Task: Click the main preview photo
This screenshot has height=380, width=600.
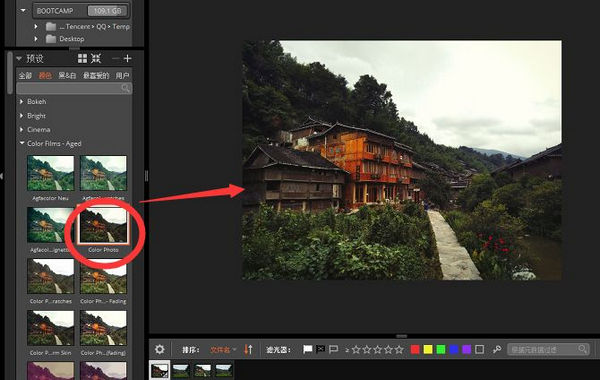Action: 402,160
